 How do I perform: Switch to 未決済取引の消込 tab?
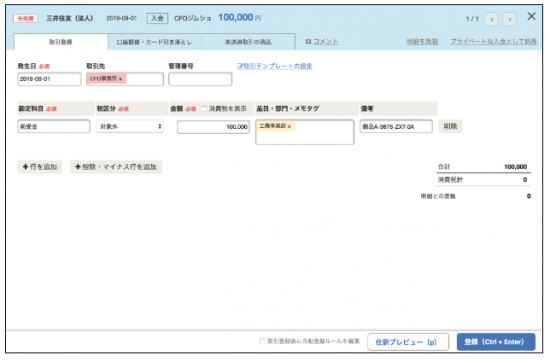(248, 42)
